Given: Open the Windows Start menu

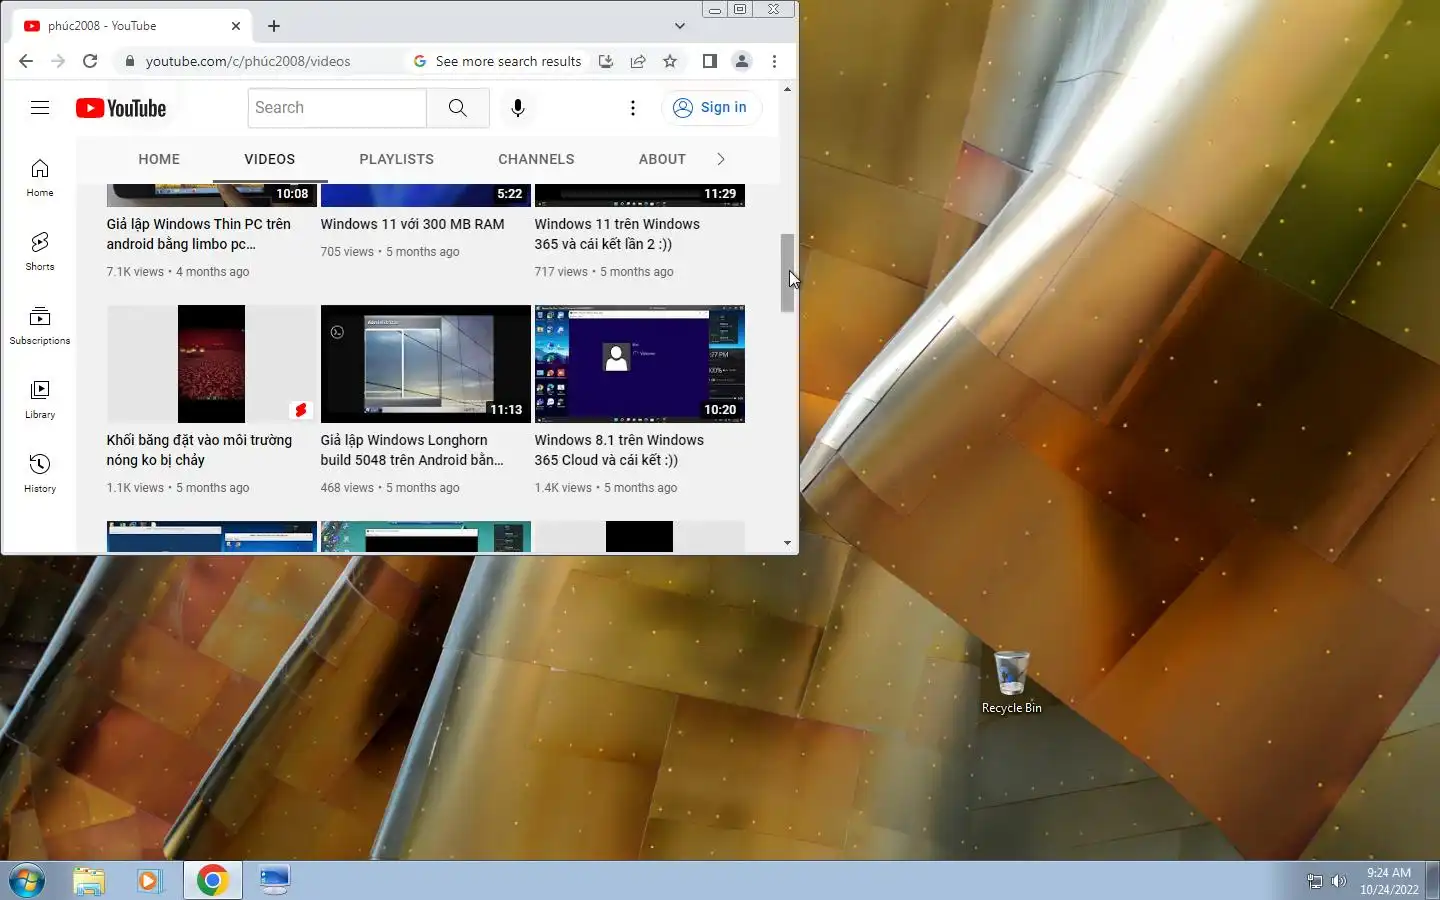Looking at the screenshot, I should 27,880.
